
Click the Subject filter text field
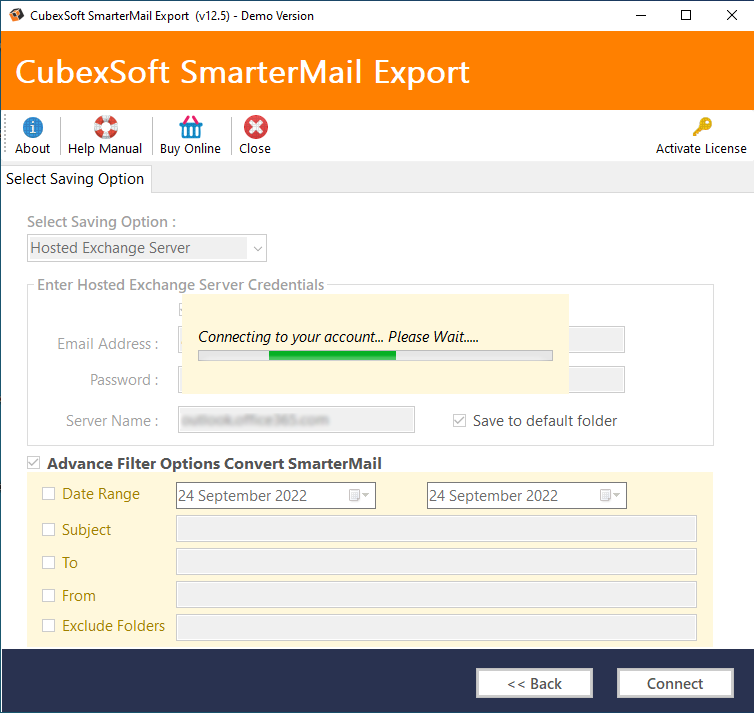click(436, 528)
